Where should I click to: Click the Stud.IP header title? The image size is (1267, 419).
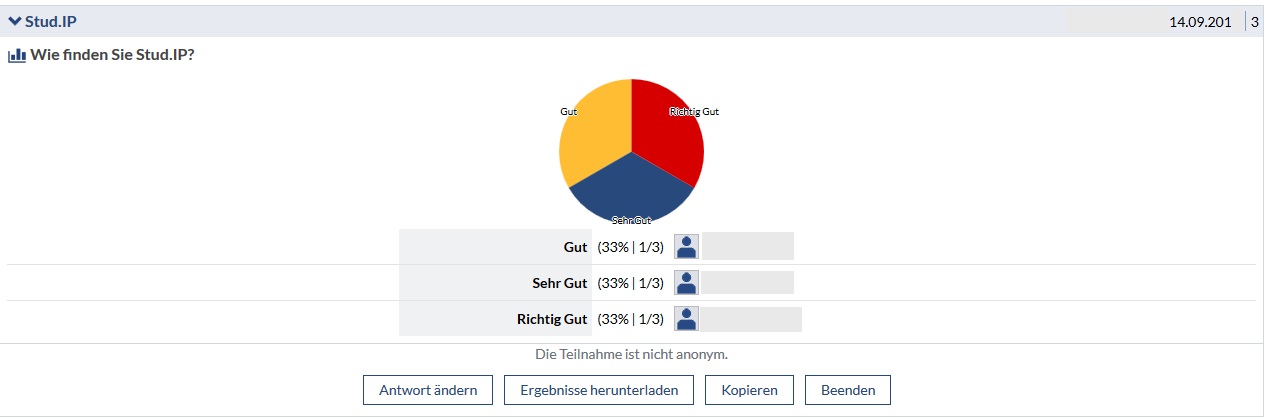click(x=50, y=21)
